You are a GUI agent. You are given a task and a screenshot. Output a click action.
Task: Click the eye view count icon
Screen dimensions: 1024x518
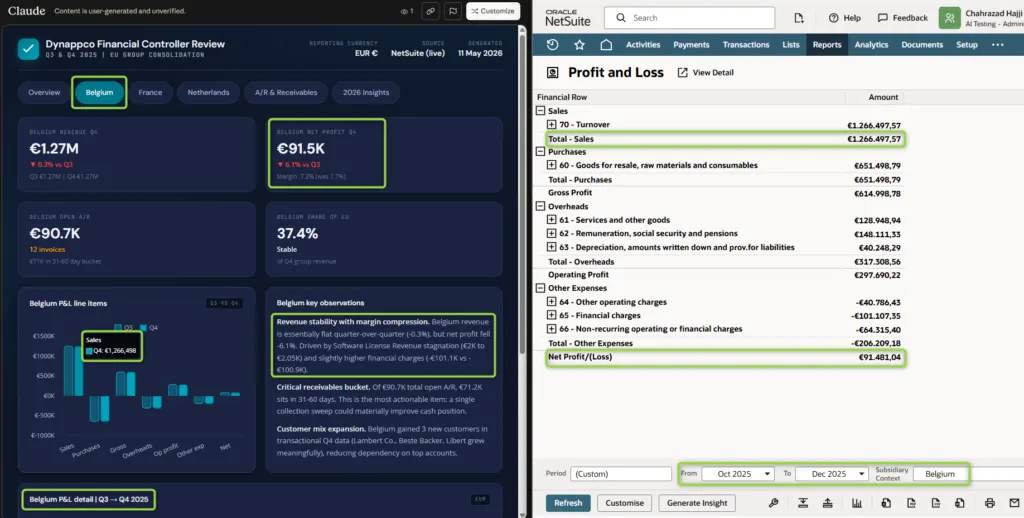pyautogui.click(x=404, y=11)
